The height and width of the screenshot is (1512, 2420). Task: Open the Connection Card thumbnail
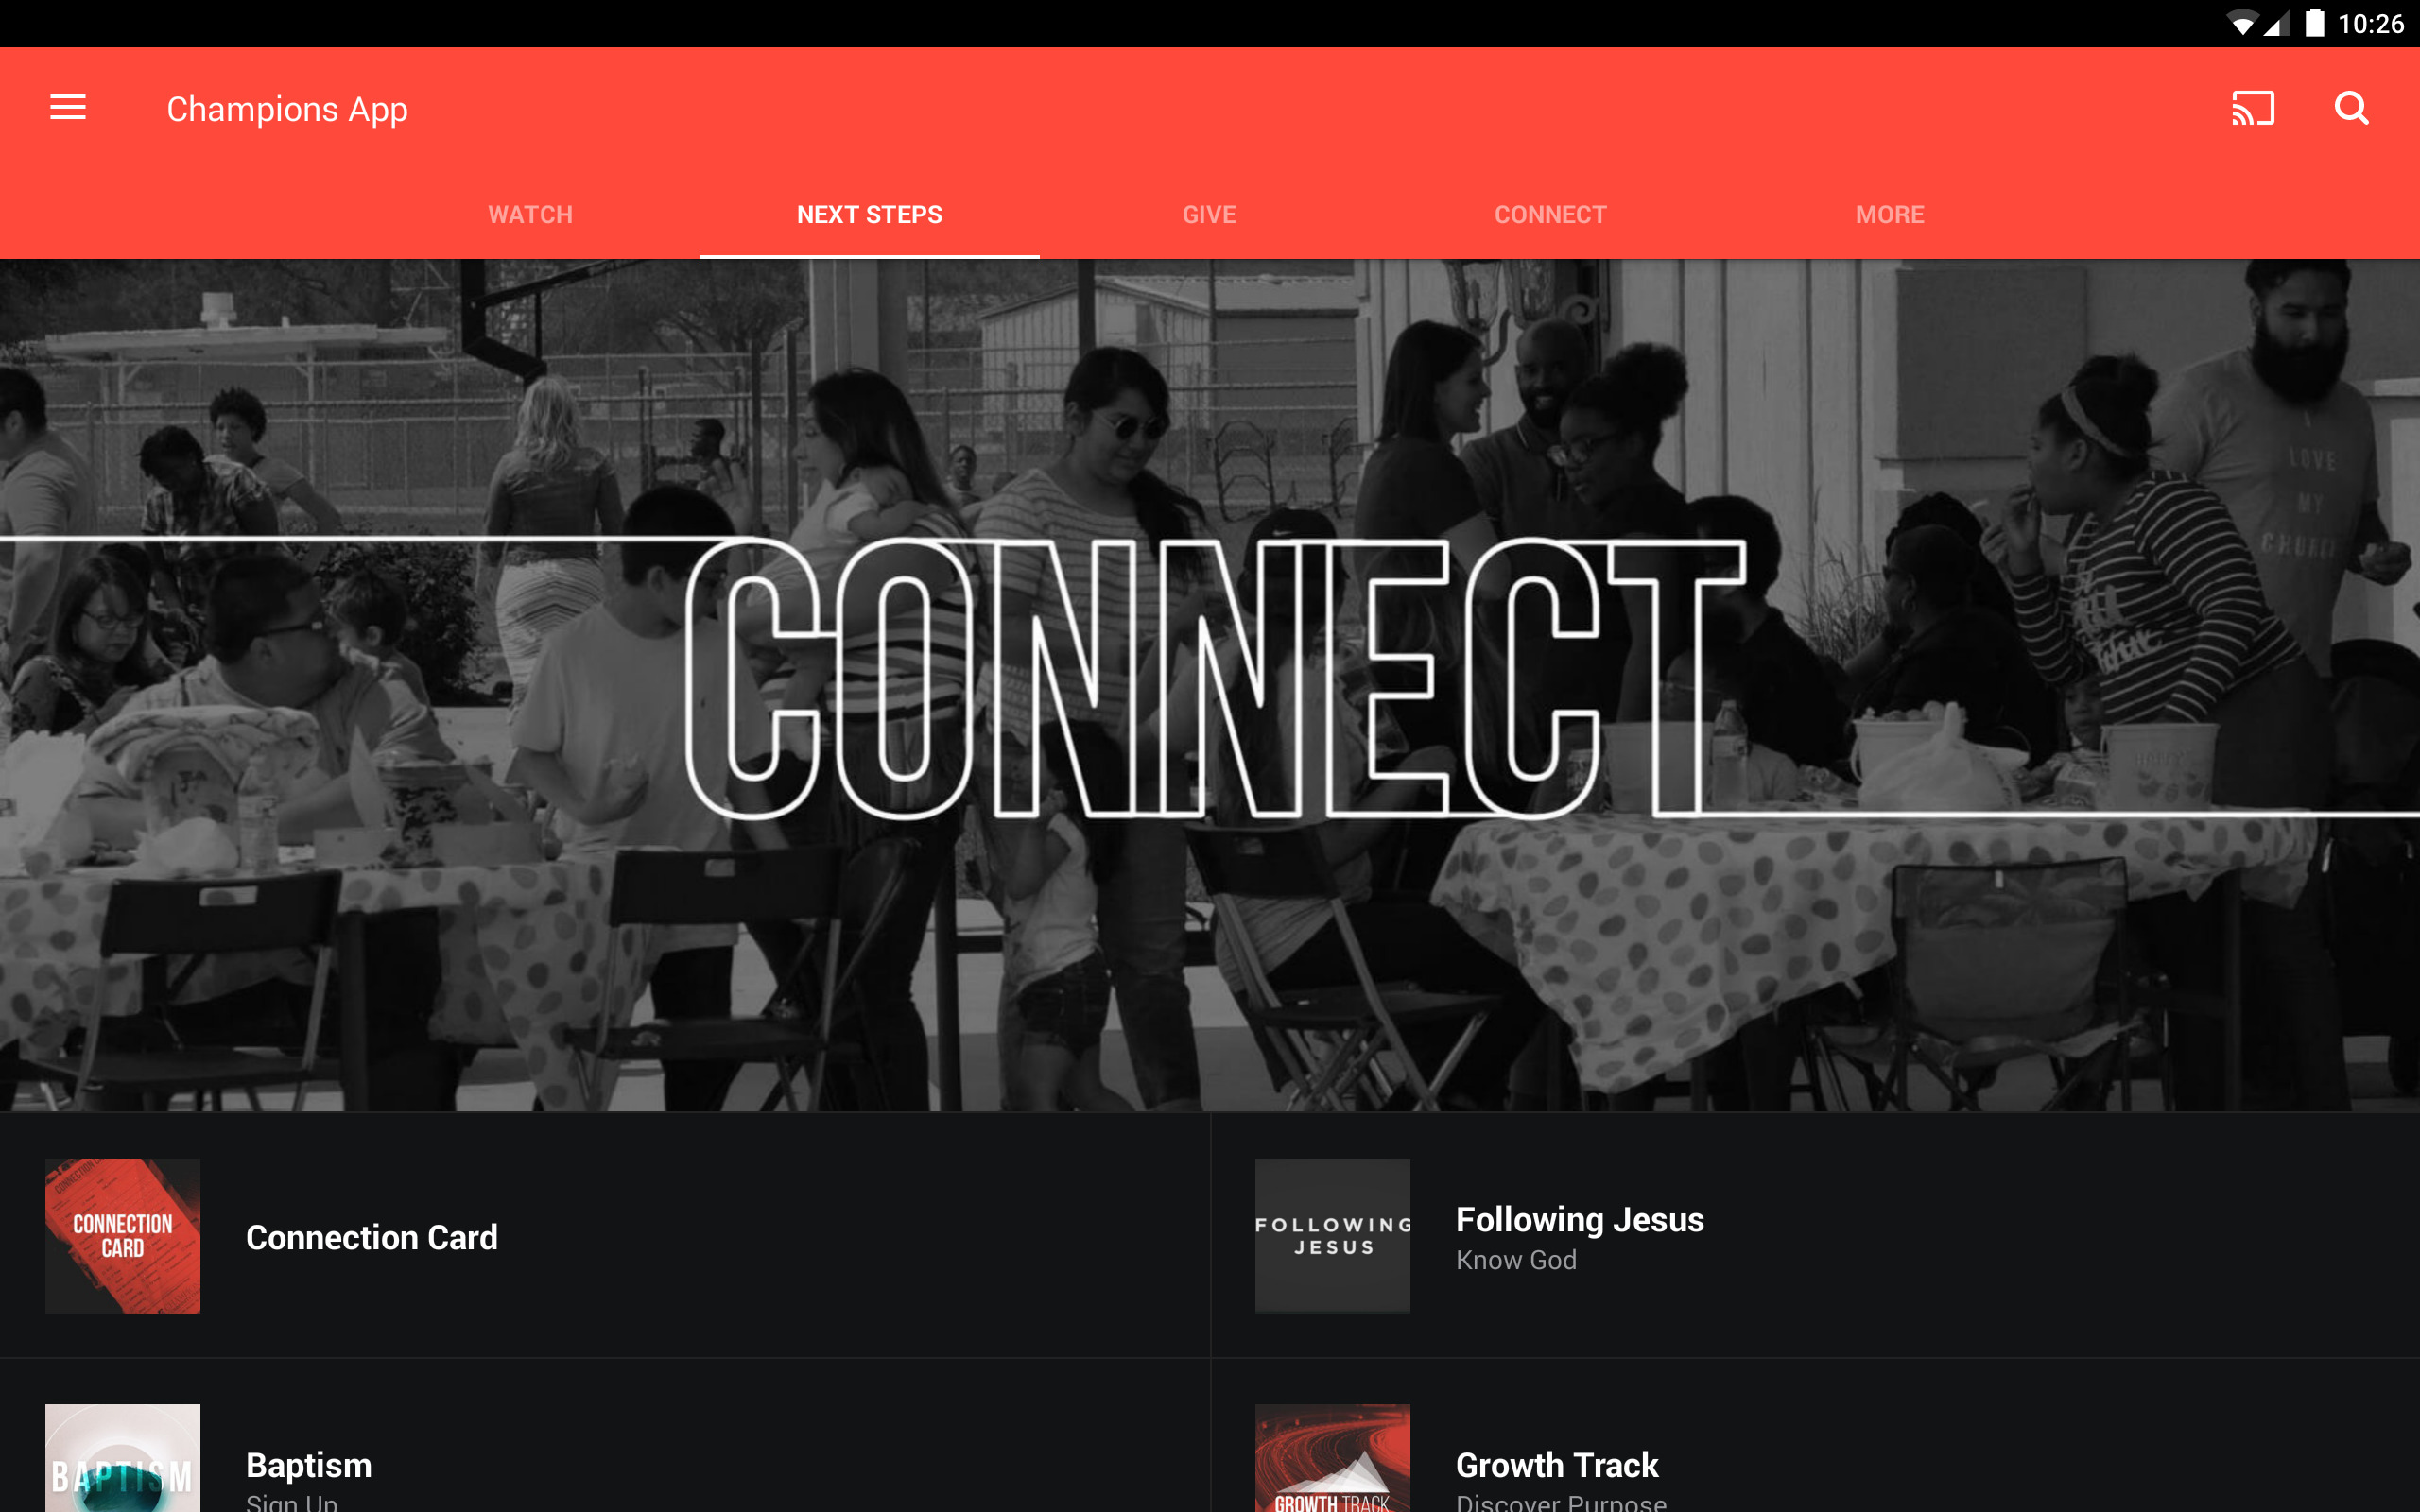123,1236
